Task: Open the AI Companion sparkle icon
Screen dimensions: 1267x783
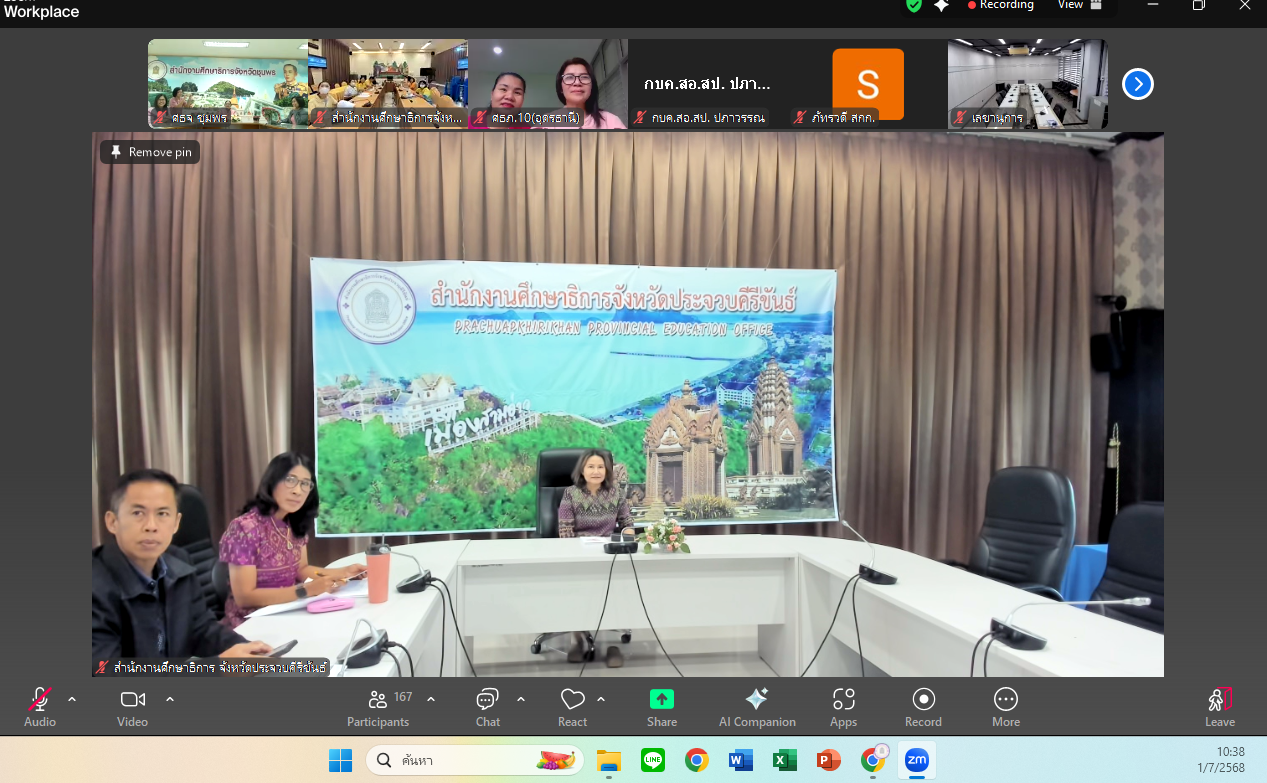Action: pyautogui.click(x=757, y=699)
